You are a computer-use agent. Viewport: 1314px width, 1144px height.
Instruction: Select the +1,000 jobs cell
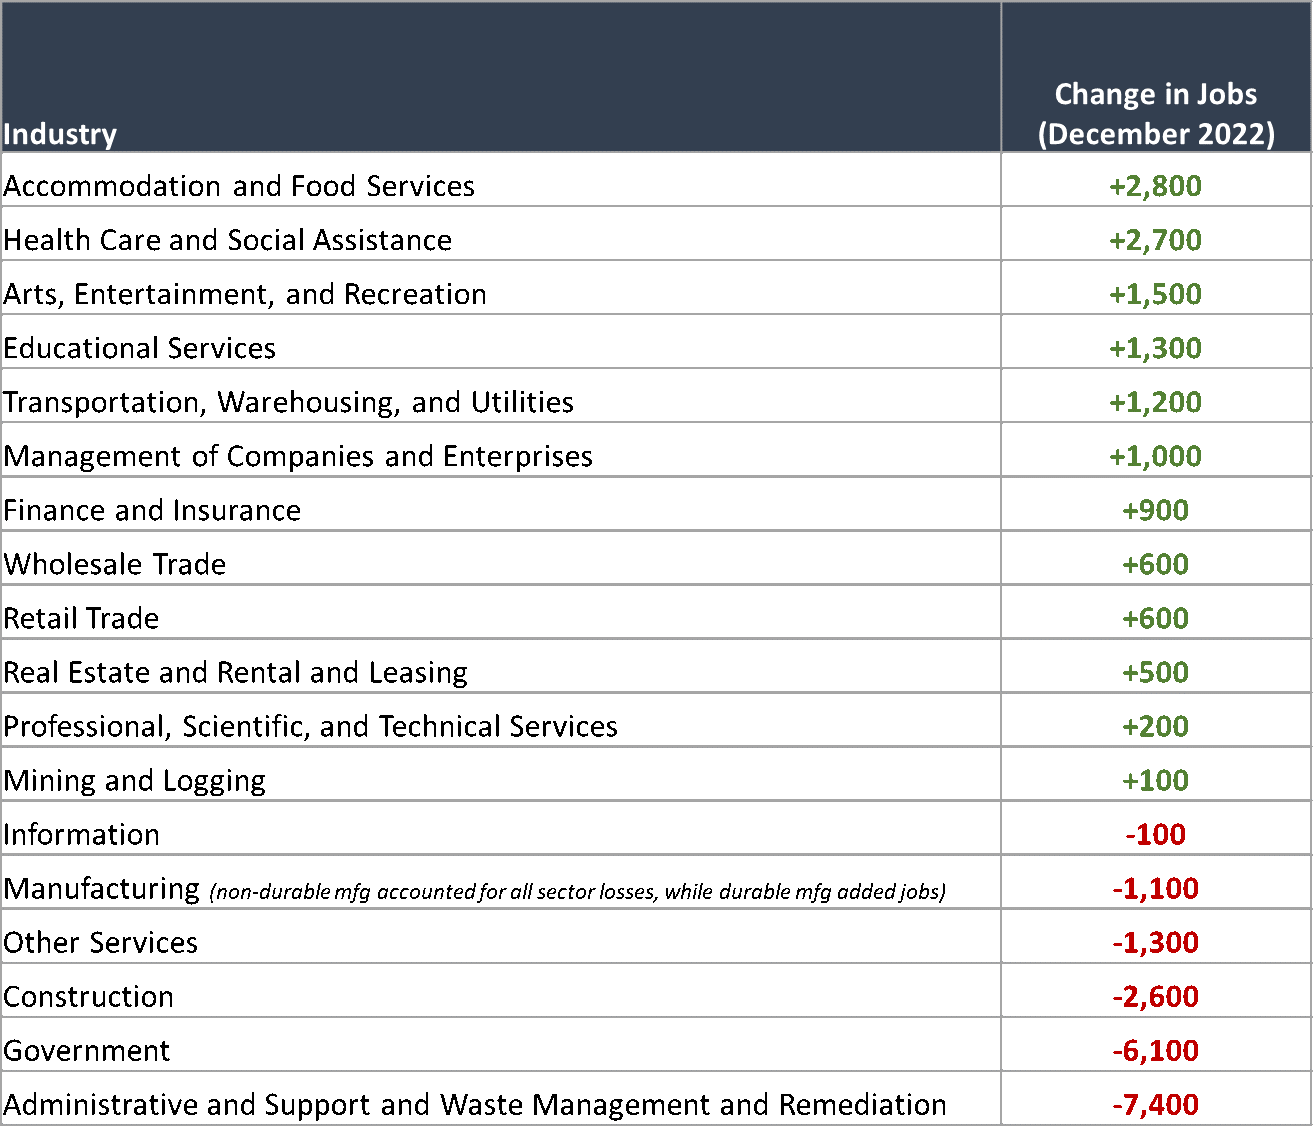coord(1156,456)
